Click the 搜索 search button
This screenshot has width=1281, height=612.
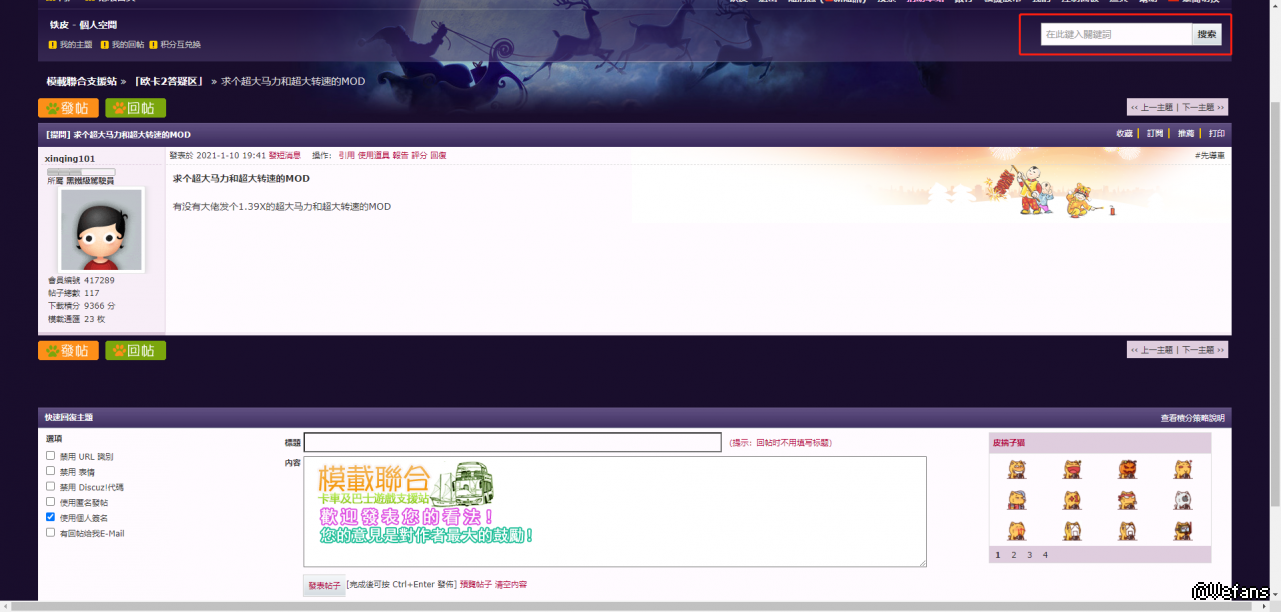(x=1207, y=34)
